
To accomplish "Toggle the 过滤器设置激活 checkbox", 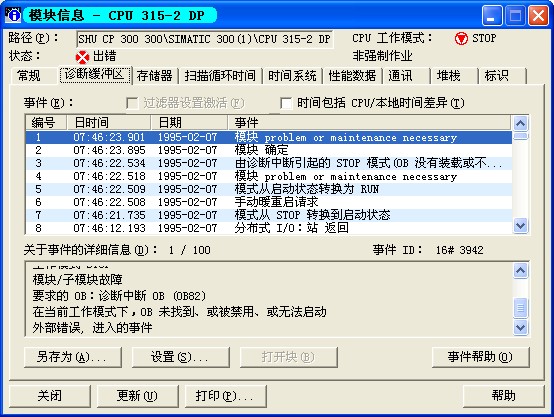I will tap(132, 103).
